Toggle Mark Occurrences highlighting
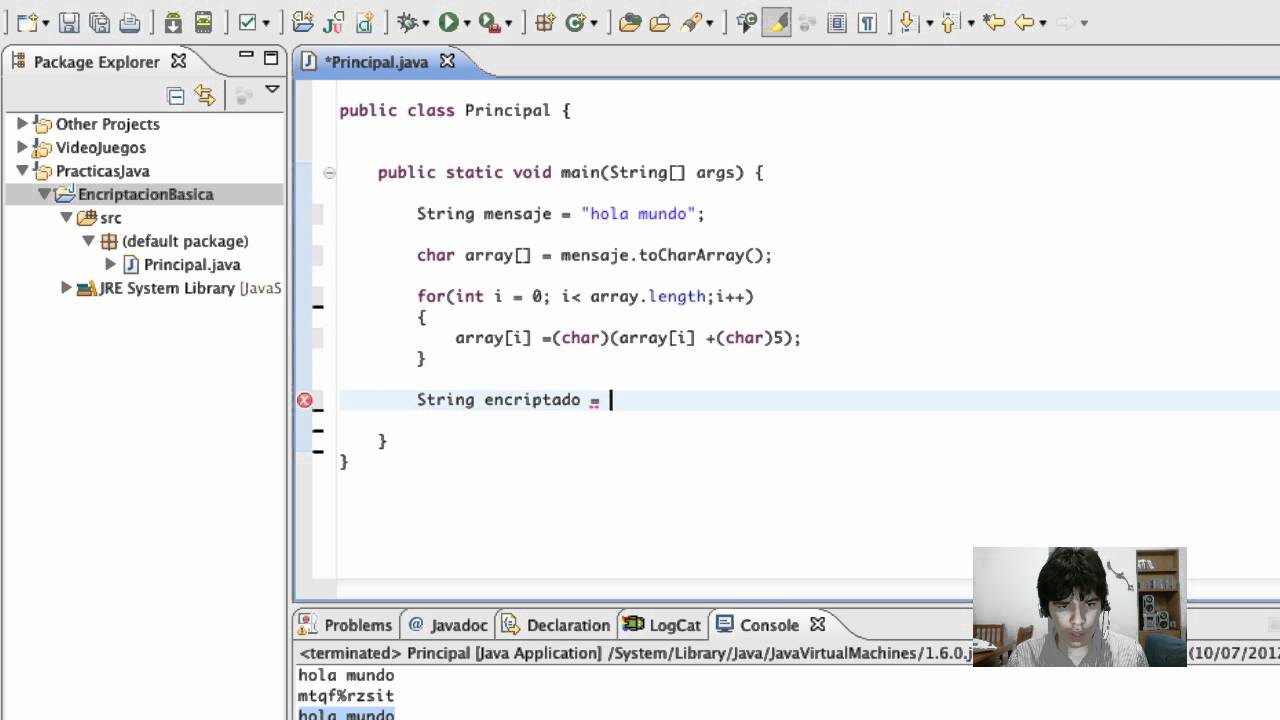 click(x=777, y=21)
